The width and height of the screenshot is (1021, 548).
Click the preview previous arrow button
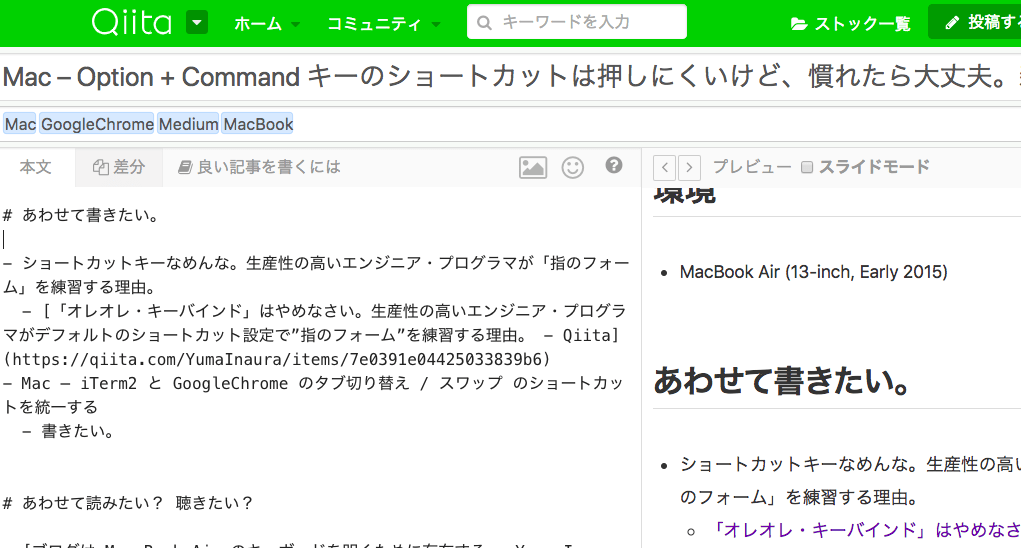(x=664, y=167)
